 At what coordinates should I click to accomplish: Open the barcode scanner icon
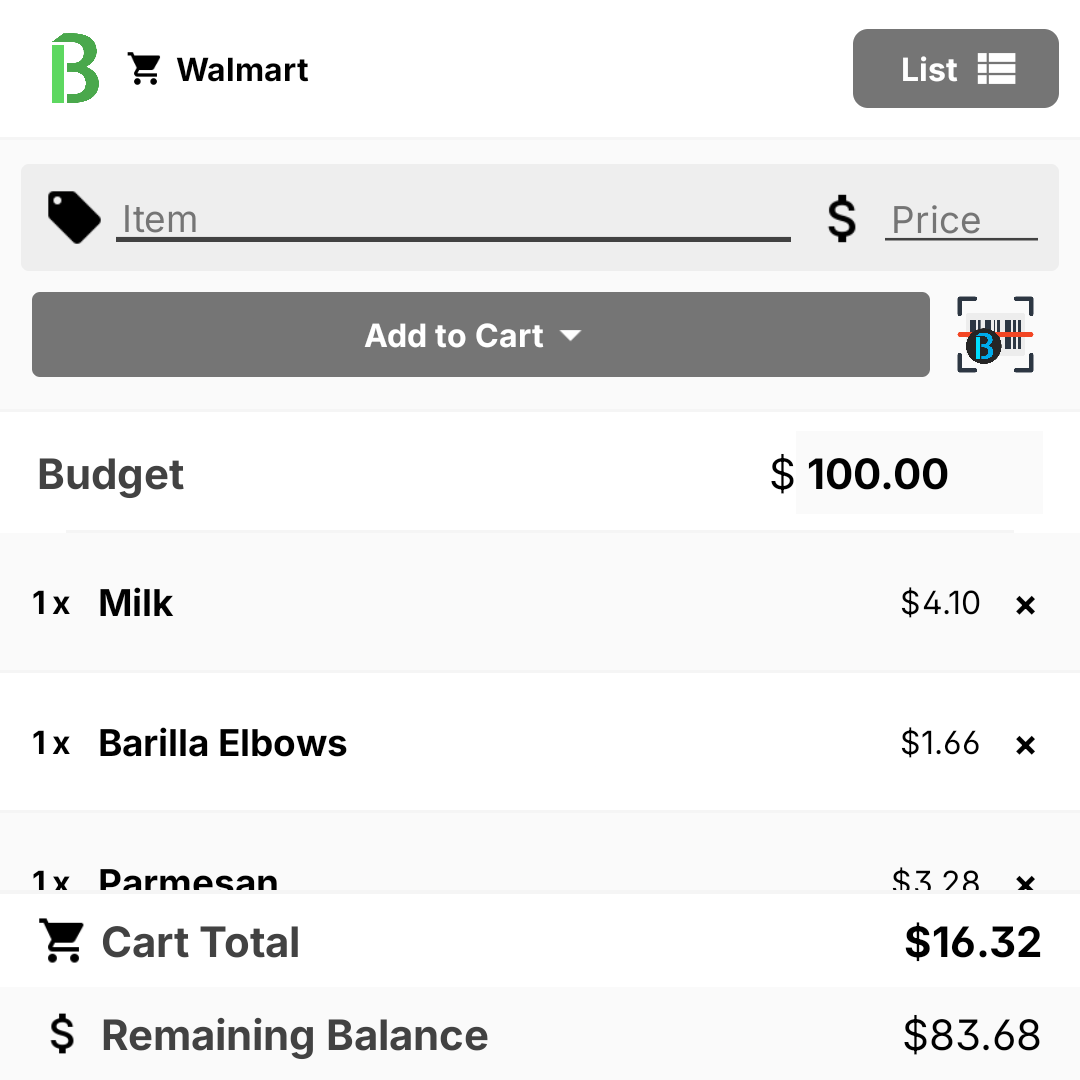995,335
